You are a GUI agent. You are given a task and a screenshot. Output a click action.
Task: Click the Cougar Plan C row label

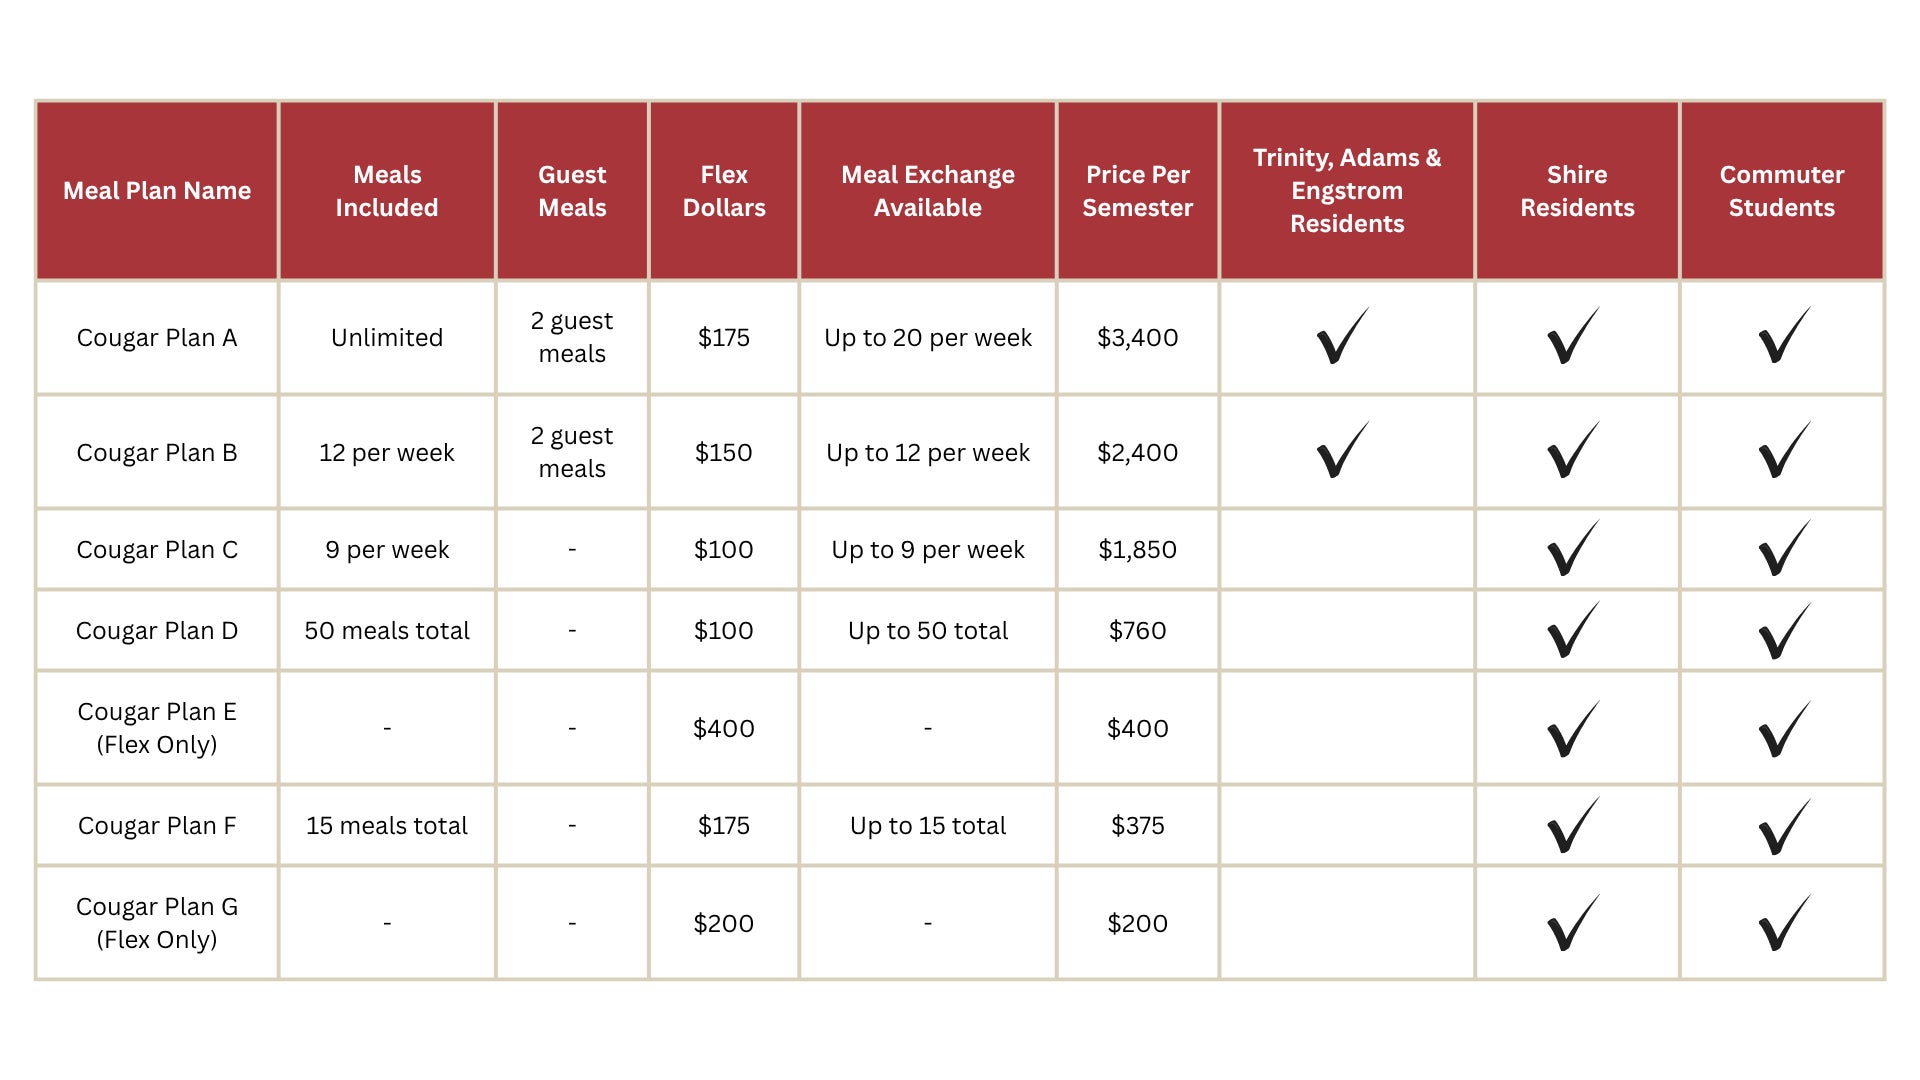coord(157,550)
